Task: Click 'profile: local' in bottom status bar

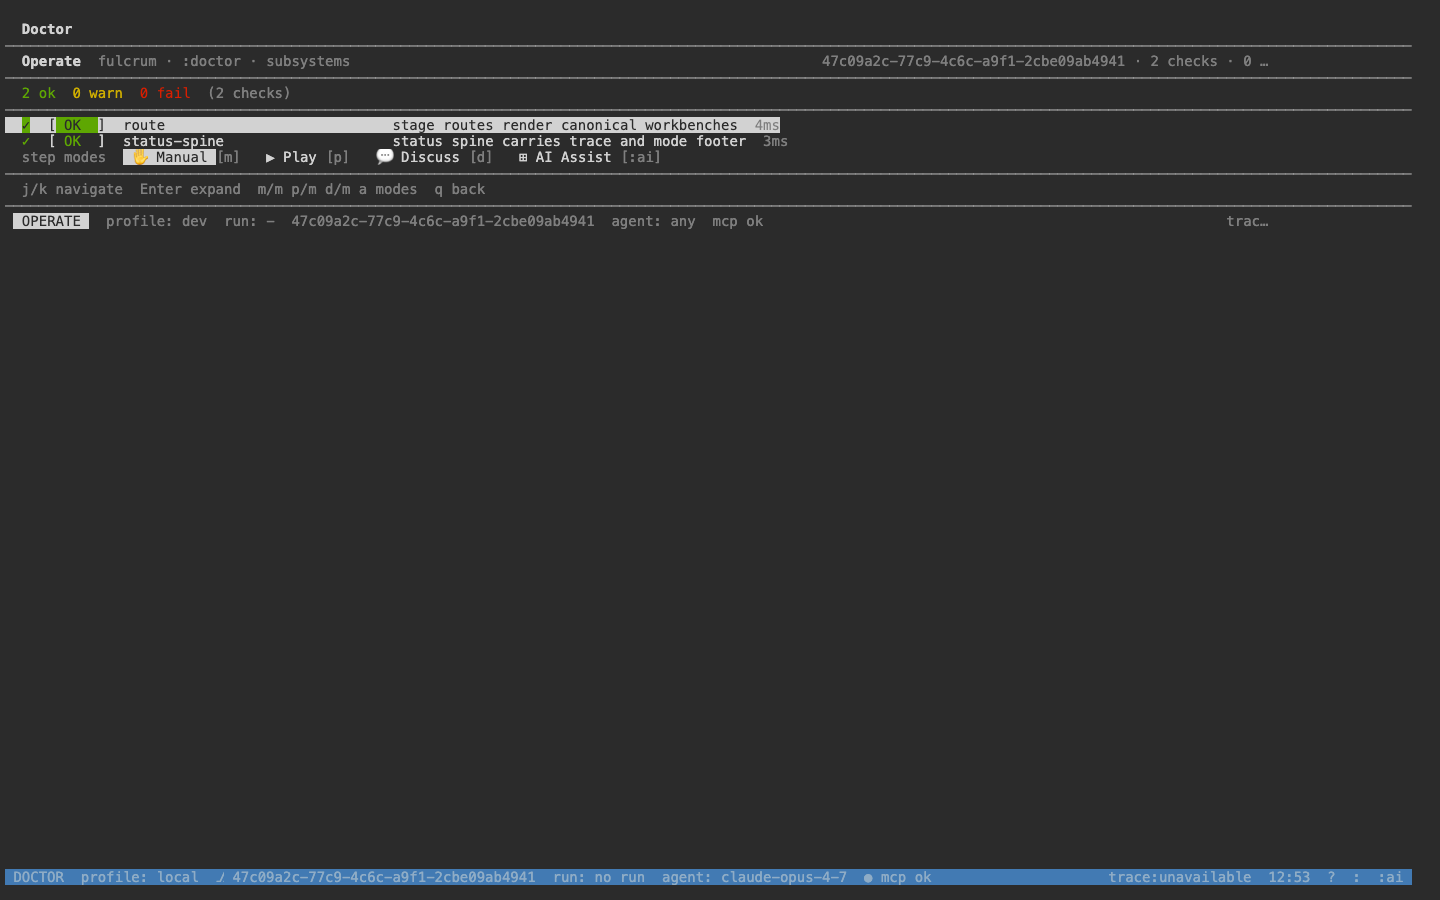Action: click(140, 877)
